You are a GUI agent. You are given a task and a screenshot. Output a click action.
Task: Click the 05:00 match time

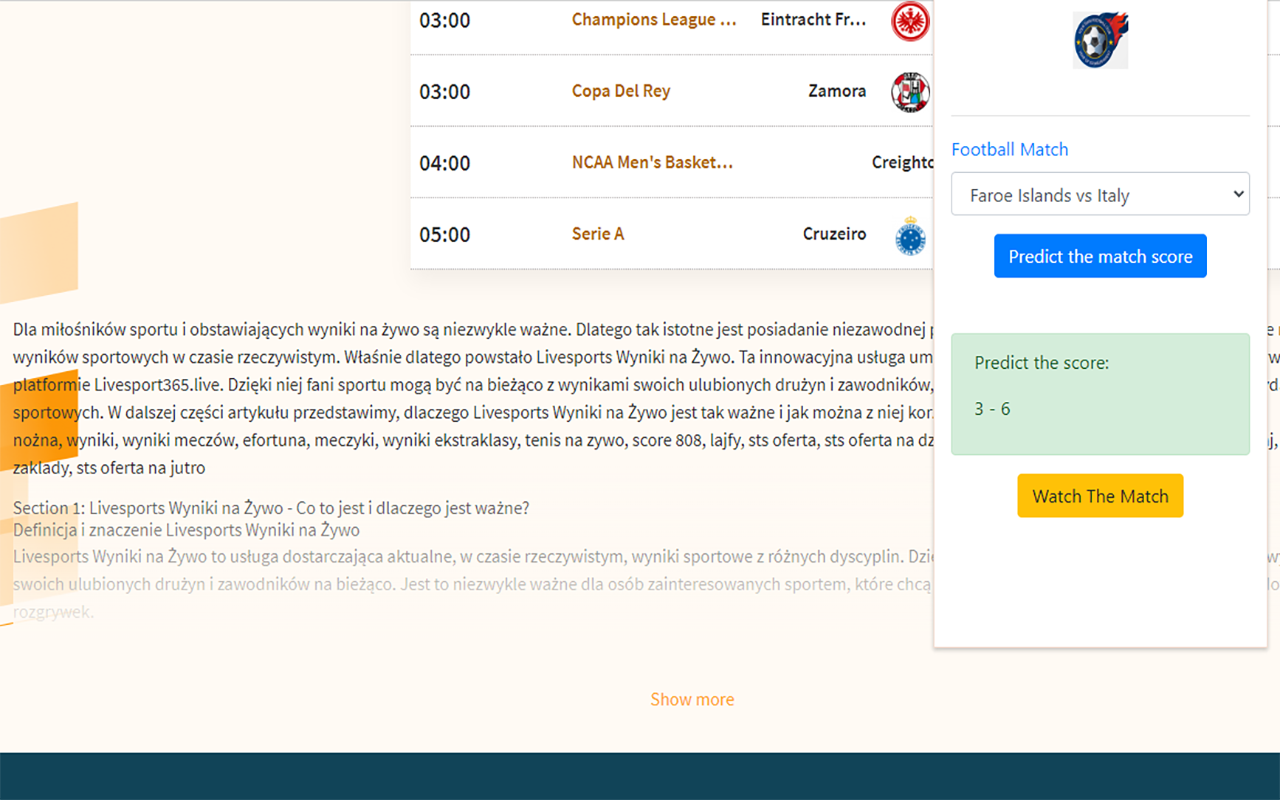tap(445, 235)
